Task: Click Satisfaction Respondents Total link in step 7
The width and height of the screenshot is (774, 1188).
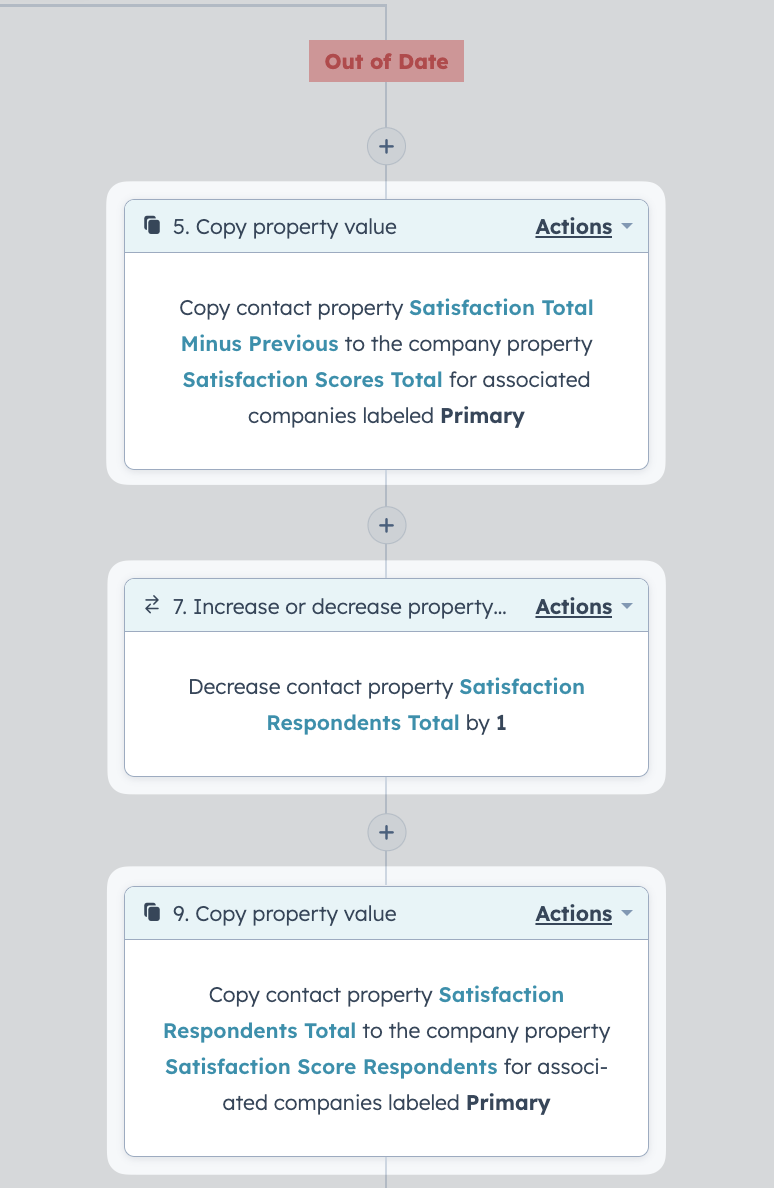Action: [x=425, y=705]
